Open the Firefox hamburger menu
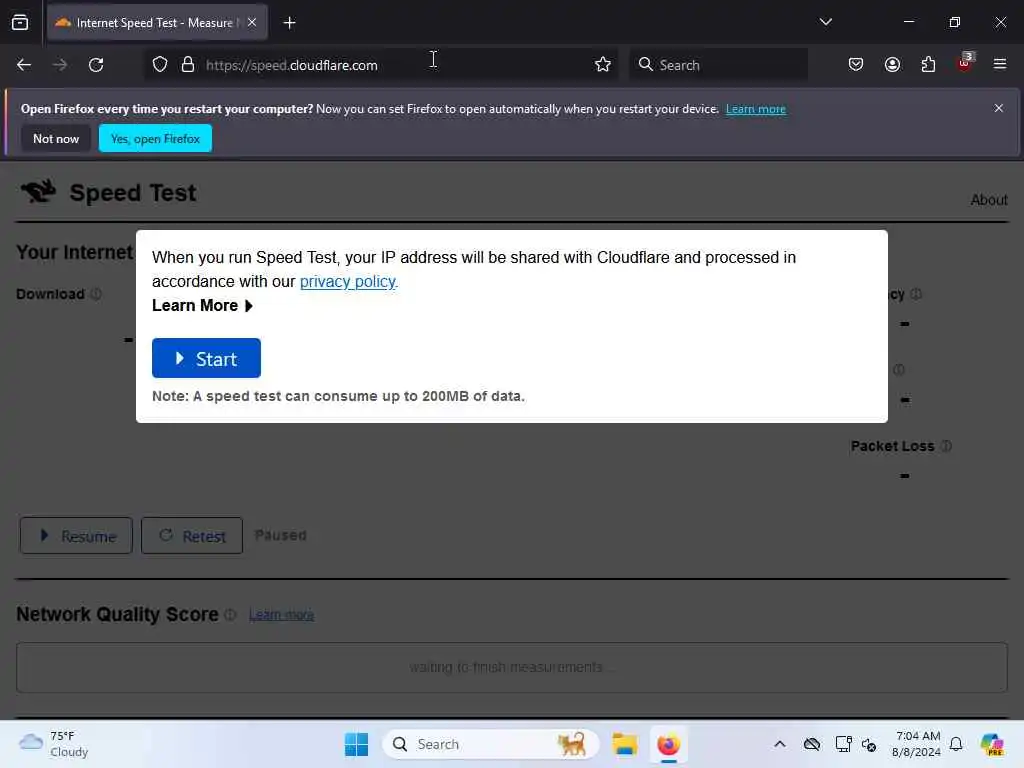This screenshot has height=768, width=1024. click(x=1000, y=64)
